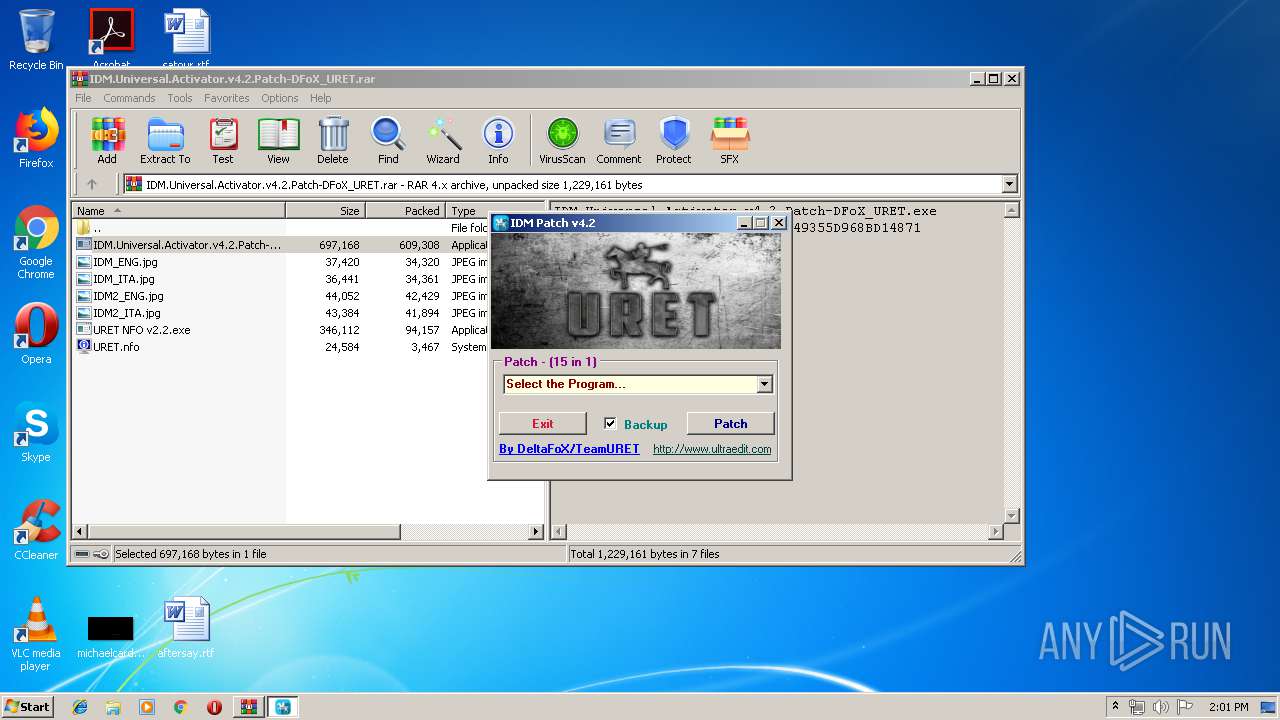Open VLC media player shortcut
Viewport: 1280px width, 720px height.
[36, 634]
